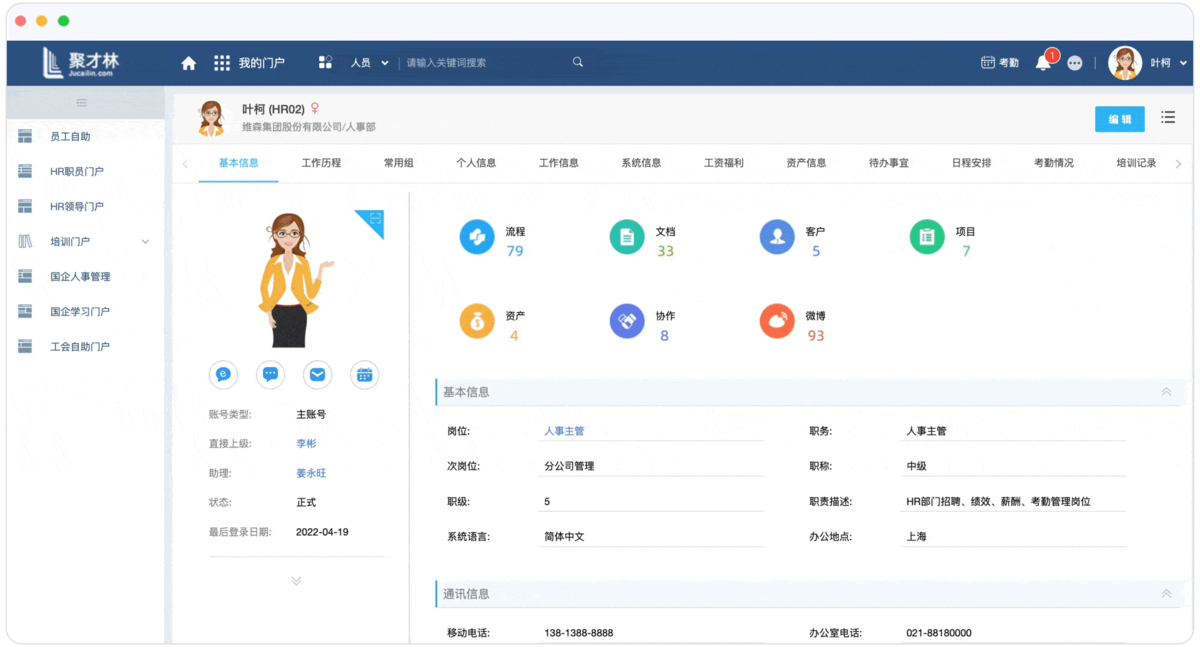
Task: Open the notification bell with red badge
Action: pyautogui.click(x=1043, y=62)
